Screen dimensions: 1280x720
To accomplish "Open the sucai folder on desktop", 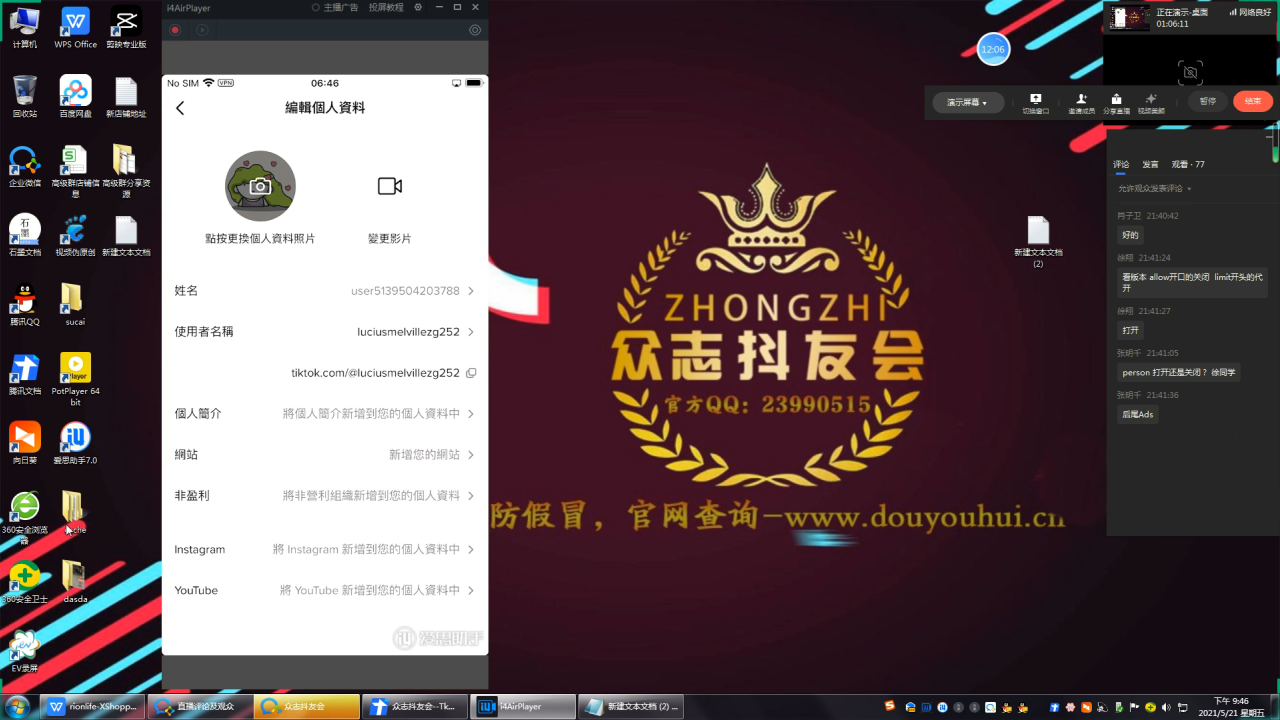I will point(76,304).
